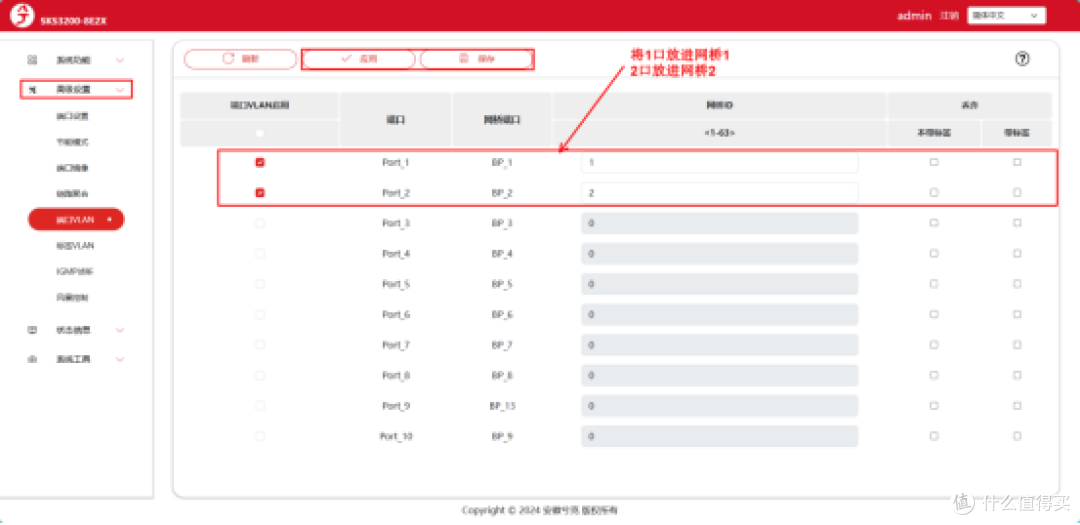The height and width of the screenshot is (525, 1080).
Task: Click the Port_4 cell
Action: (395, 254)
